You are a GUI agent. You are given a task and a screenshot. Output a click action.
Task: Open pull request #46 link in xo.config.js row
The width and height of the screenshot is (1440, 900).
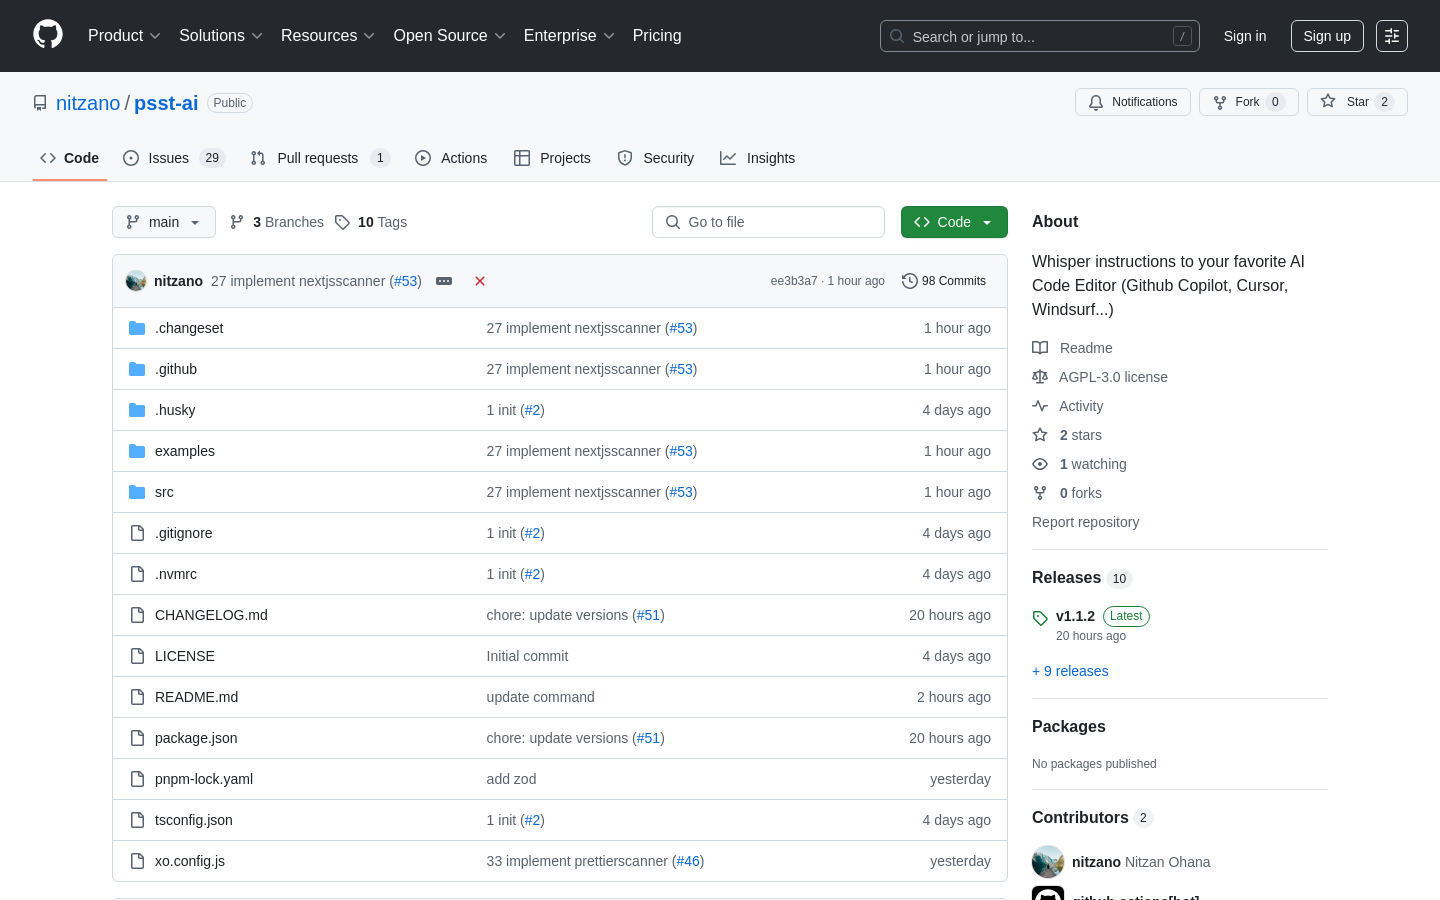coord(688,861)
